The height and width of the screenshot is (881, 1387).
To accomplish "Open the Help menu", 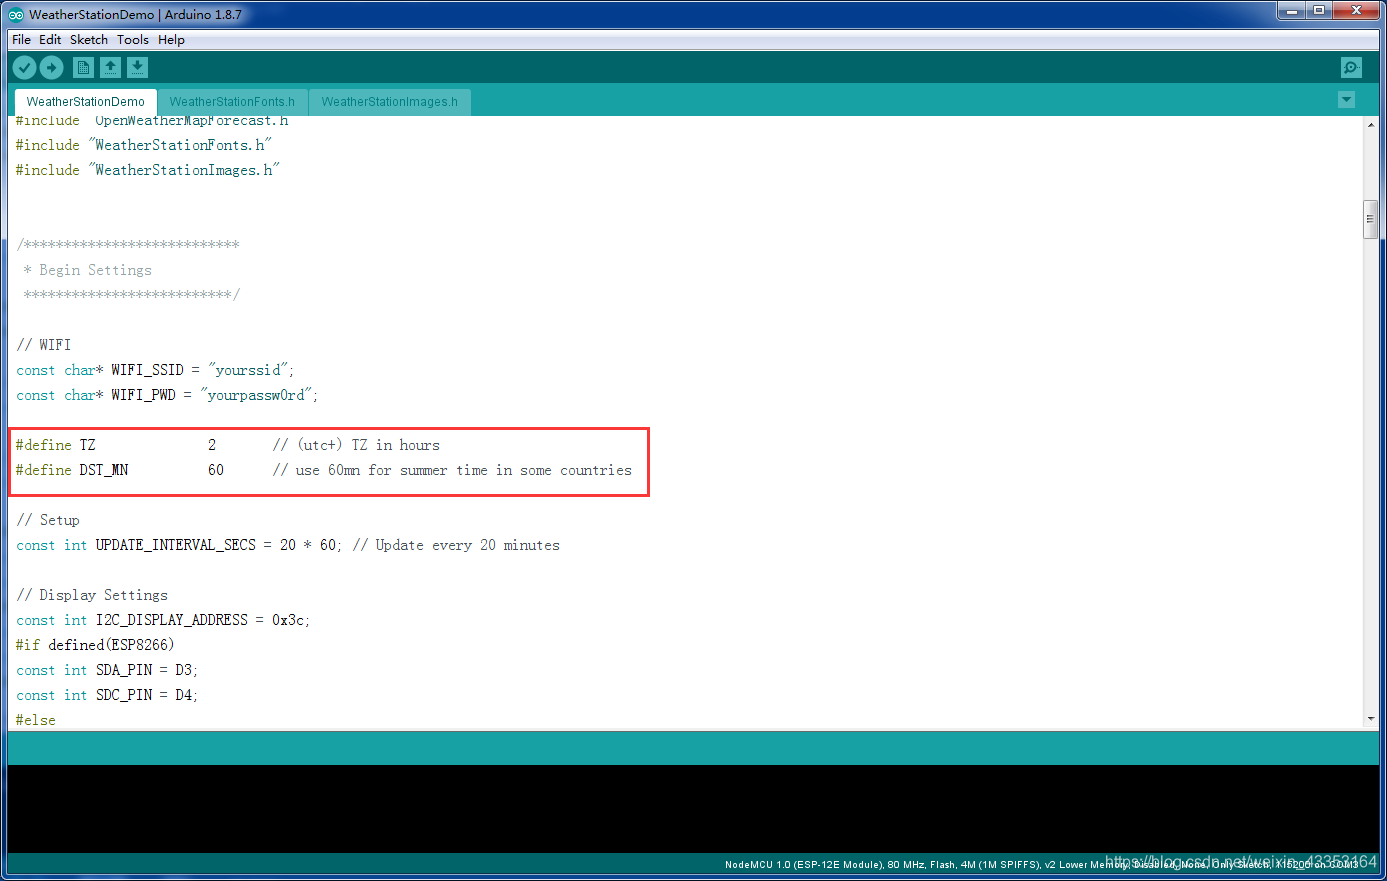I will point(171,40).
